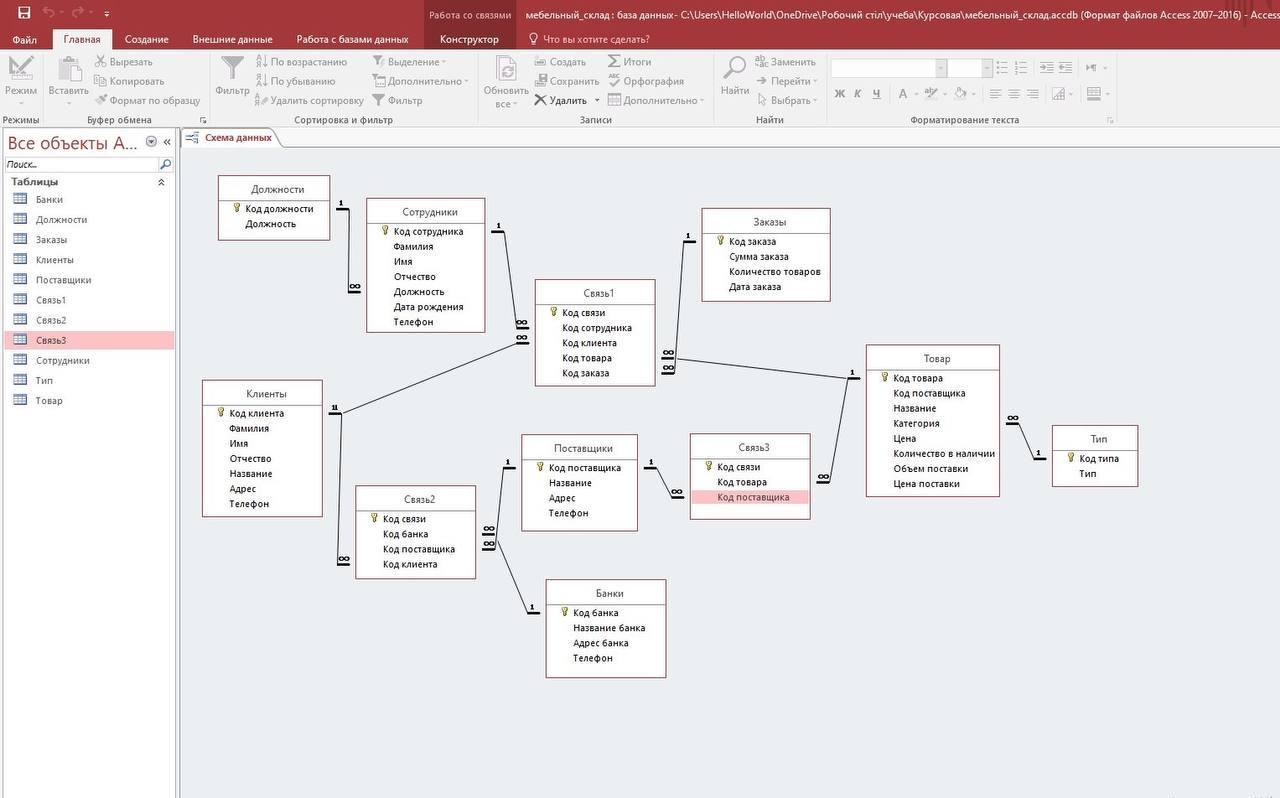Click the Удалить record command

coord(560,100)
